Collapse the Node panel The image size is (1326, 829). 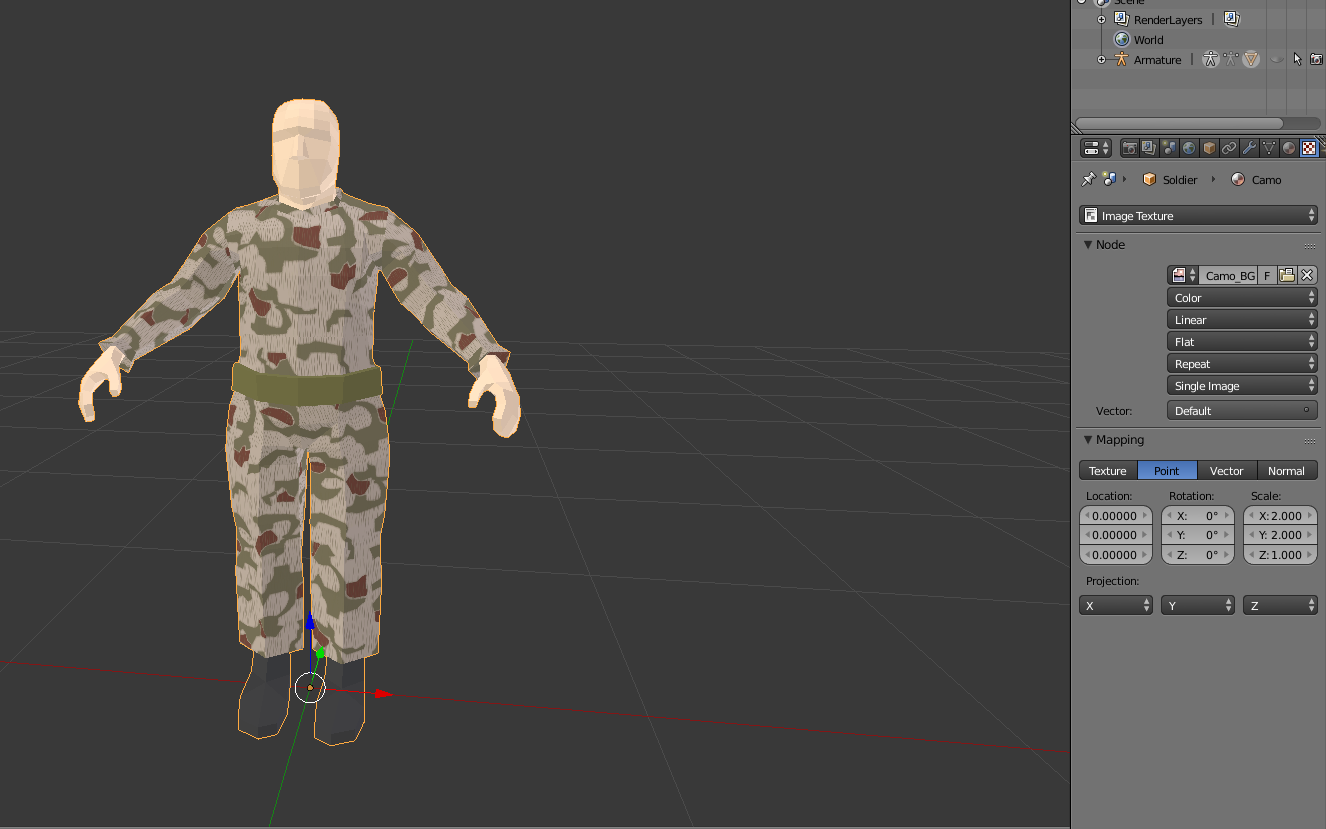[x=1088, y=245]
